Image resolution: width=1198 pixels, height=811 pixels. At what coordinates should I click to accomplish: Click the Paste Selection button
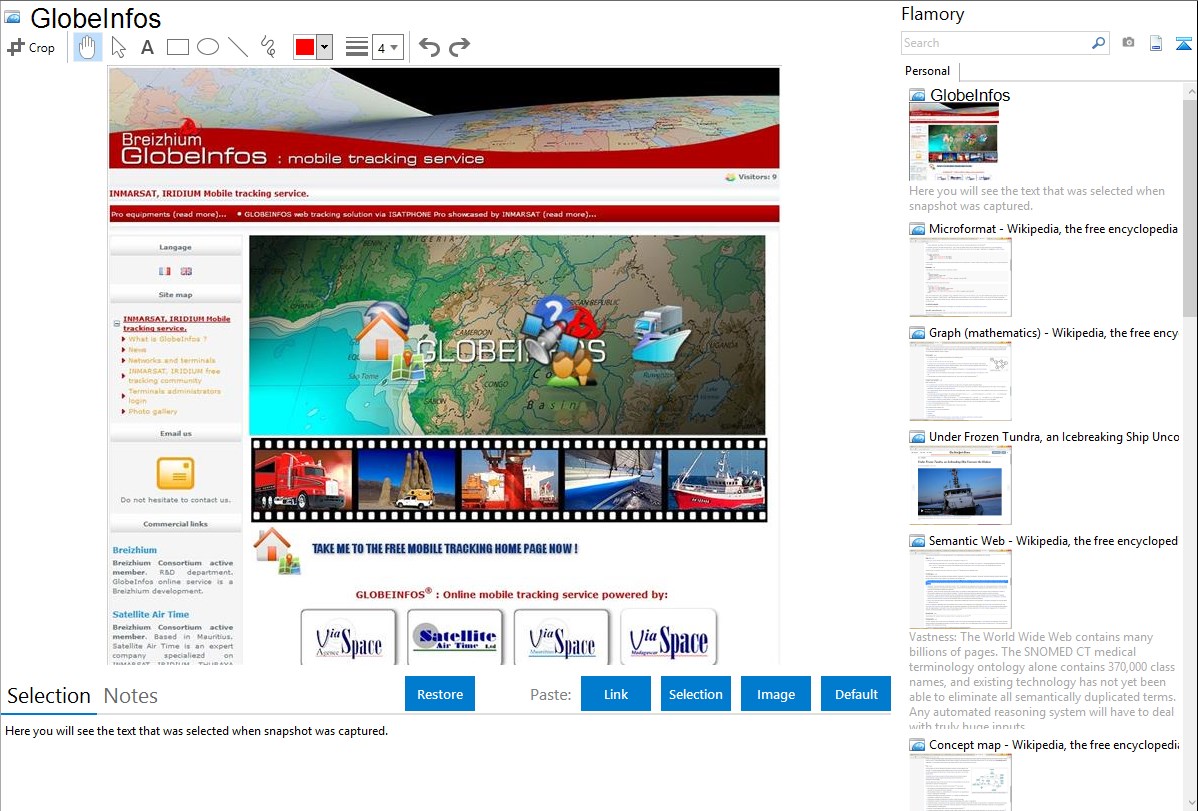click(695, 694)
